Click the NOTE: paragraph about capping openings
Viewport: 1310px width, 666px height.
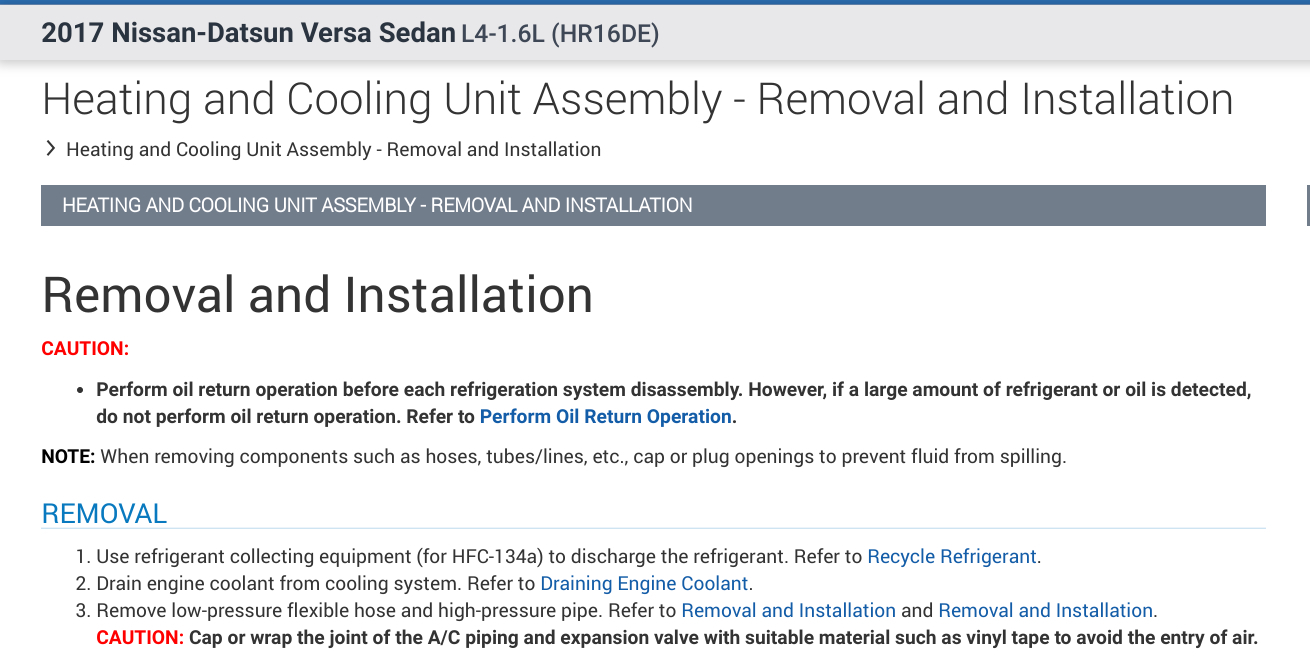click(x=554, y=457)
